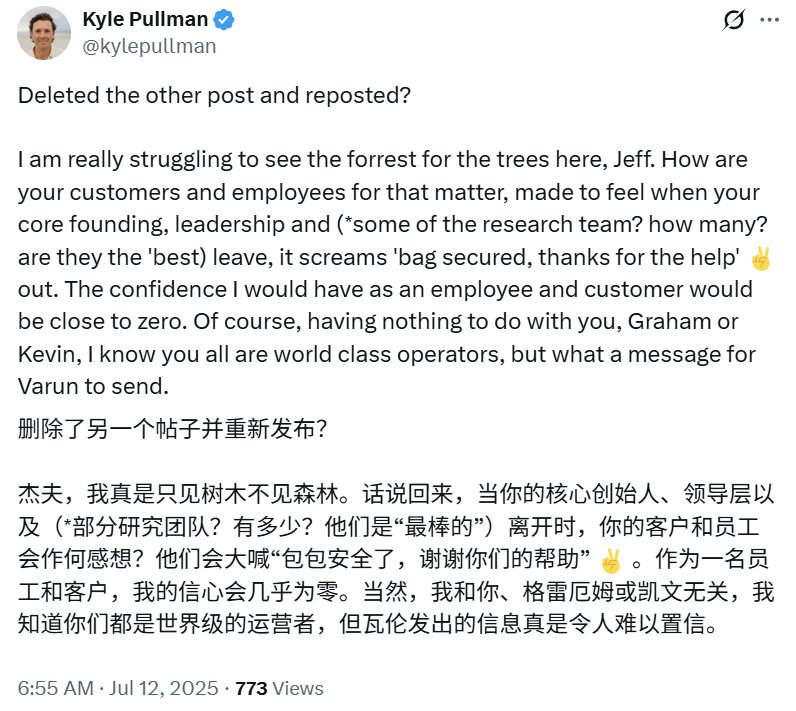Click the bold 773 view count
Viewport: 796px width, 711px height.
(251, 688)
